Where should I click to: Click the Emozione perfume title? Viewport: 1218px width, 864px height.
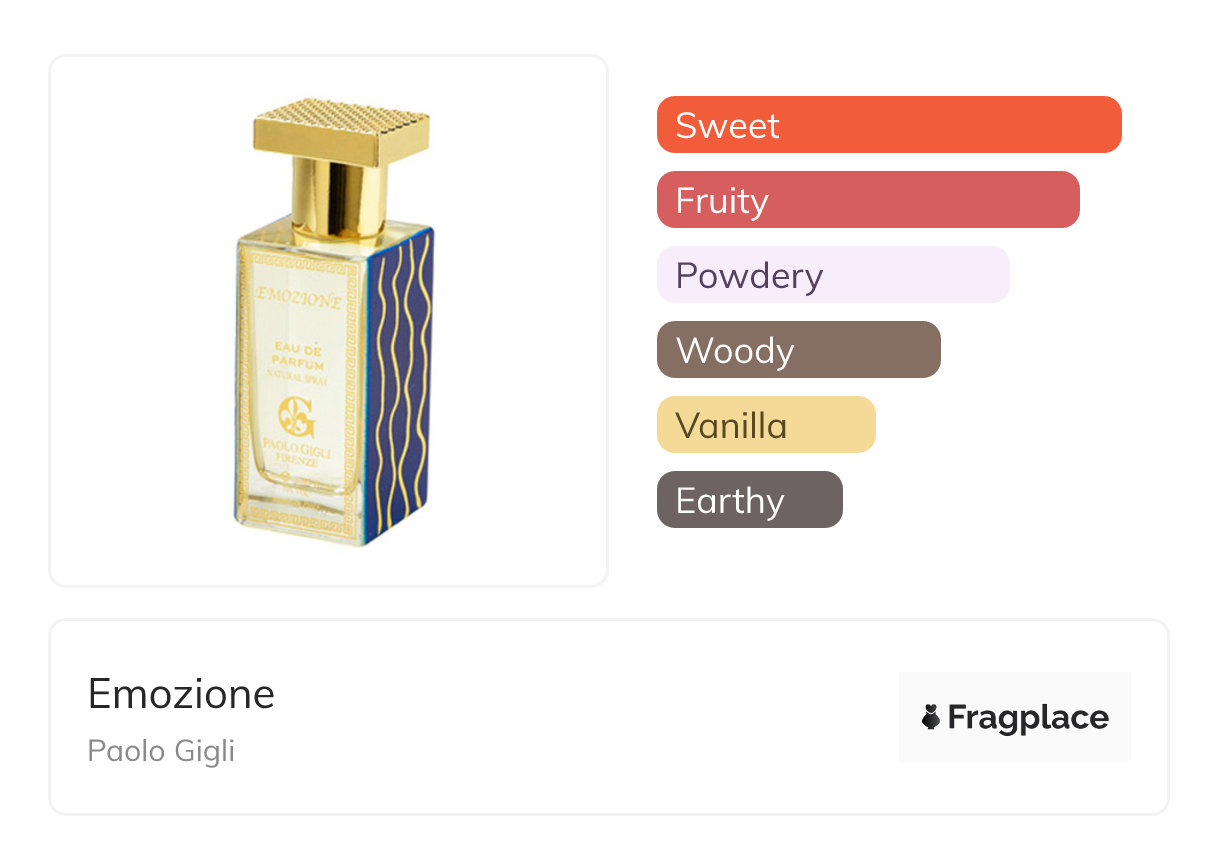[x=181, y=693]
